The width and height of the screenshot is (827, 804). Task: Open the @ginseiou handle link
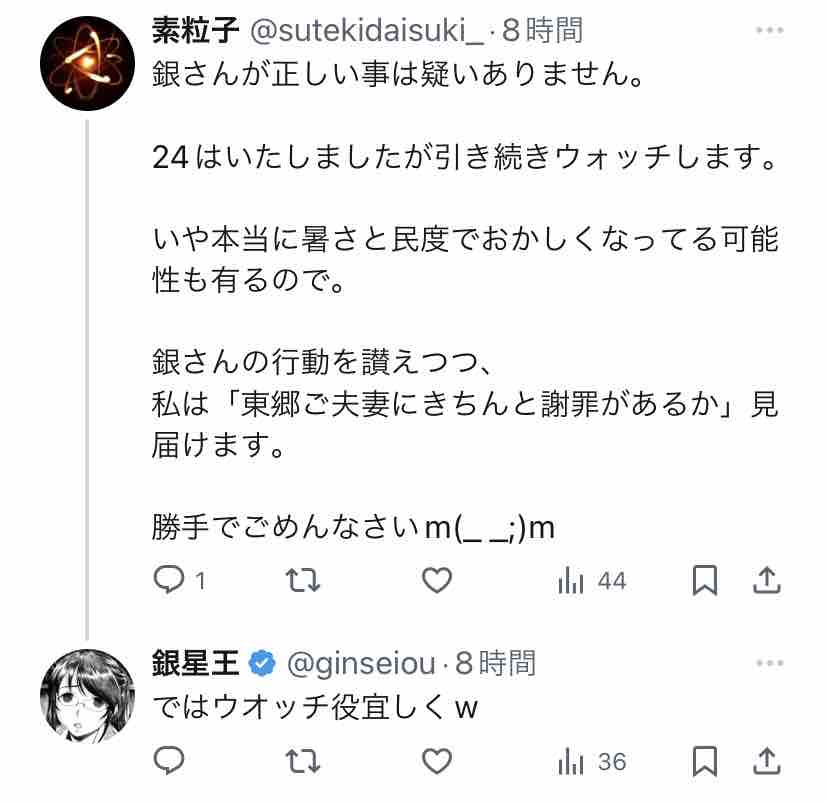(362, 663)
